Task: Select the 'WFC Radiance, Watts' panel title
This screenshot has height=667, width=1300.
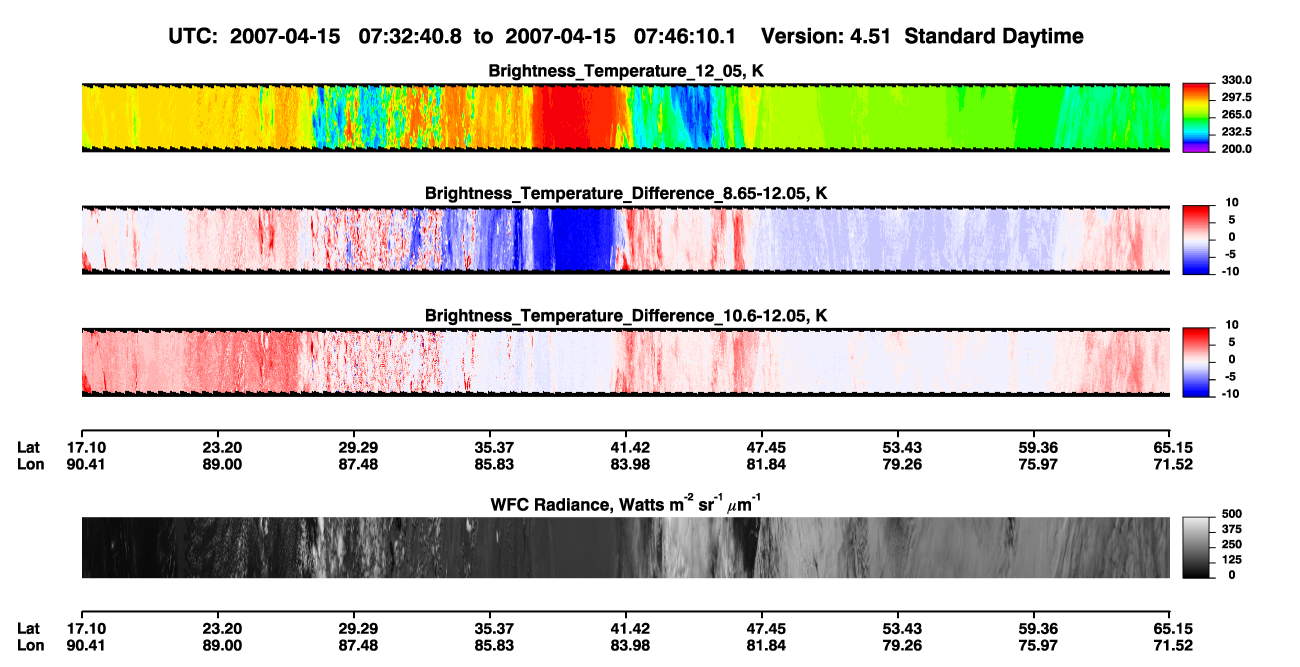Action: coord(625,505)
